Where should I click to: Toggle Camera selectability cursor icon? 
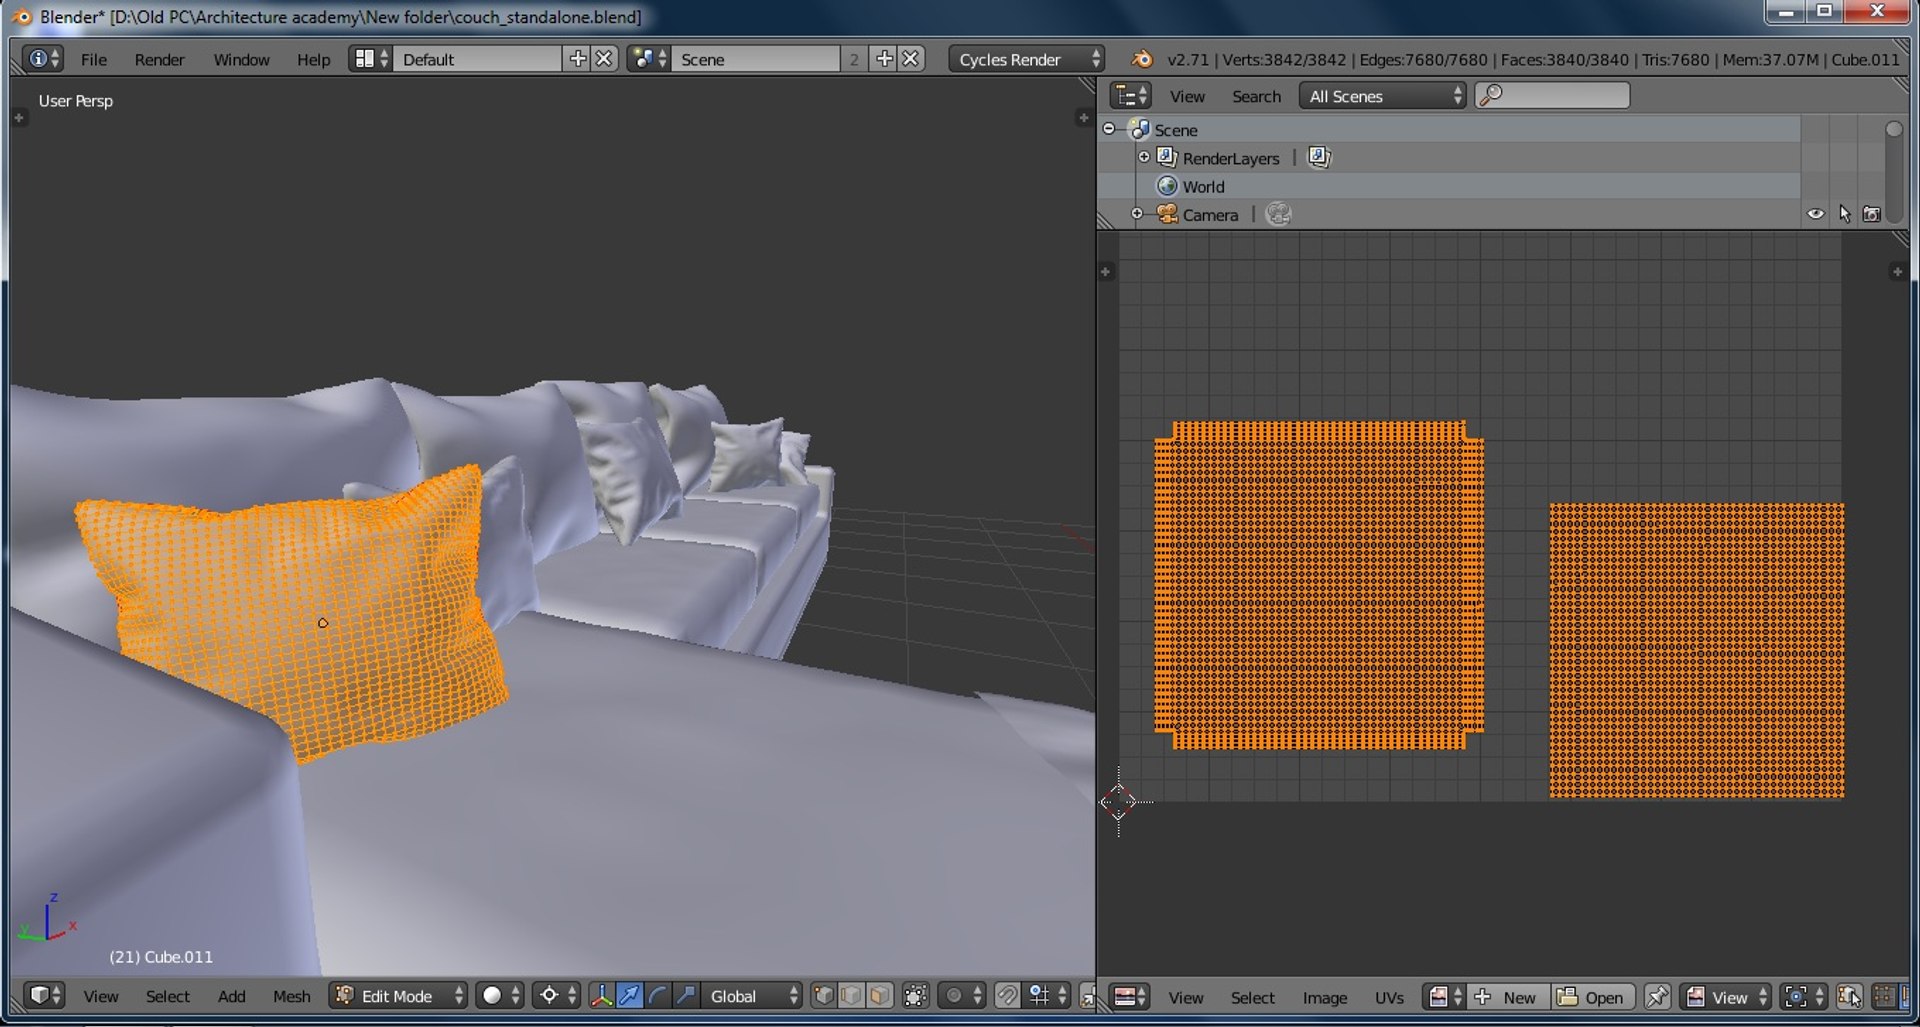1844,214
